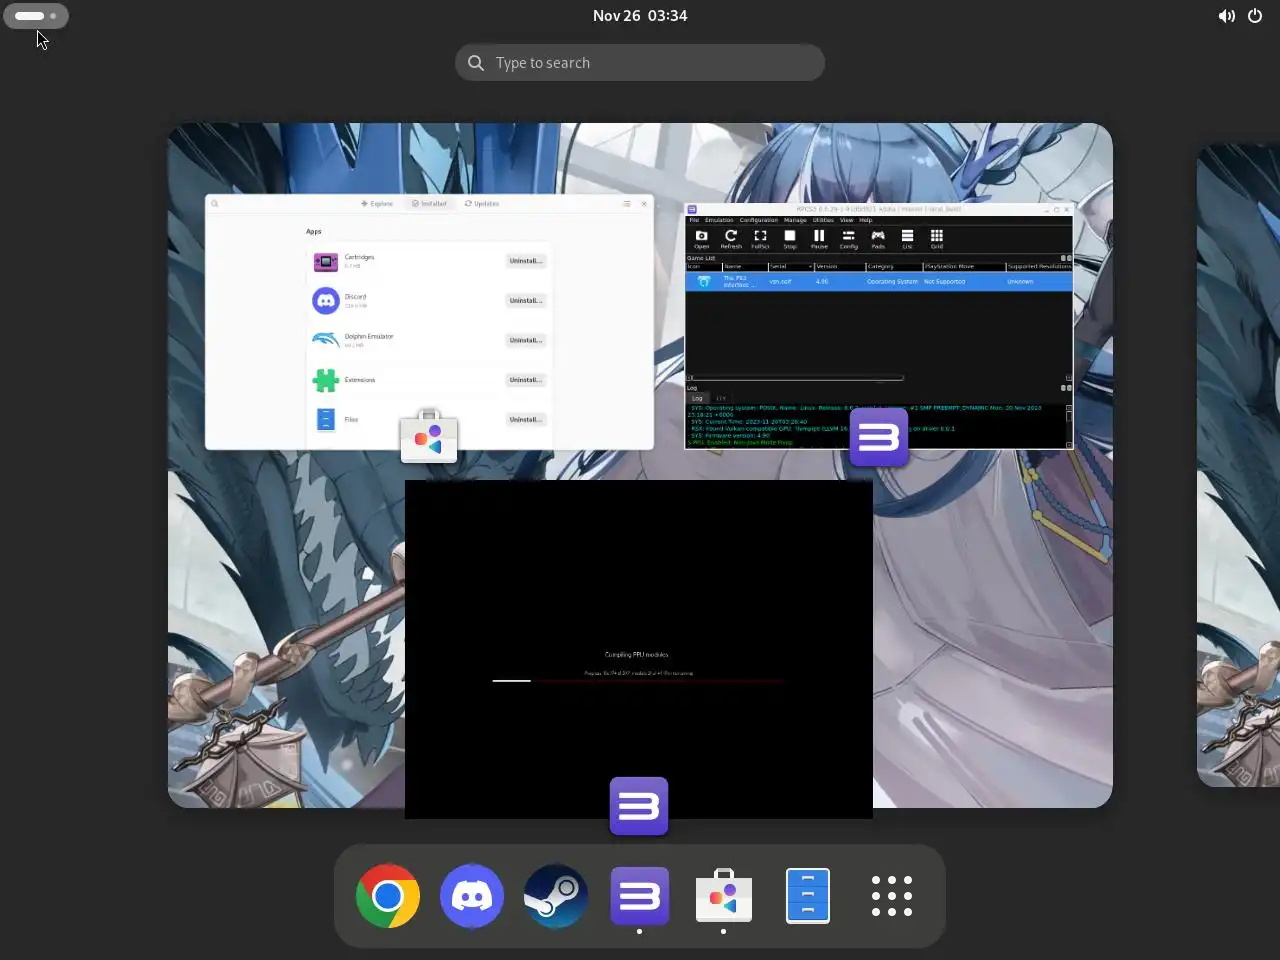The height and width of the screenshot is (960, 1280).
Task: Select the Log tab in RPCS3 log panel
Action: (698, 398)
